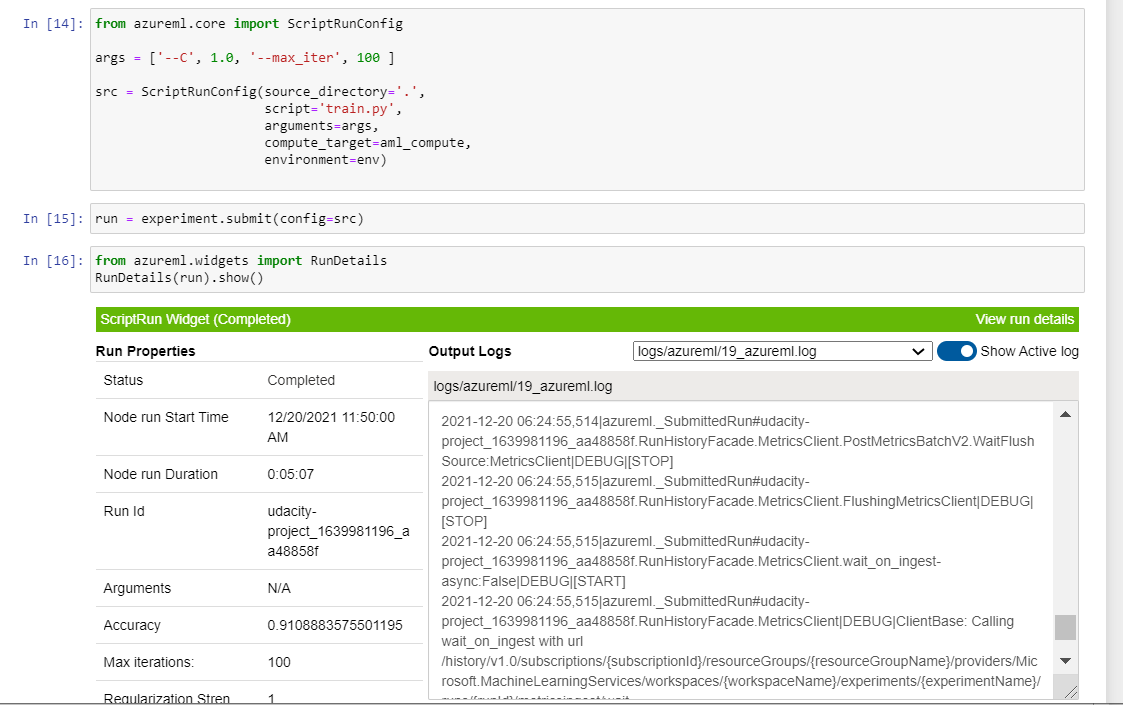This screenshot has width=1123, height=705.
Task: Click the Node run Start Time label
Action: click(165, 417)
